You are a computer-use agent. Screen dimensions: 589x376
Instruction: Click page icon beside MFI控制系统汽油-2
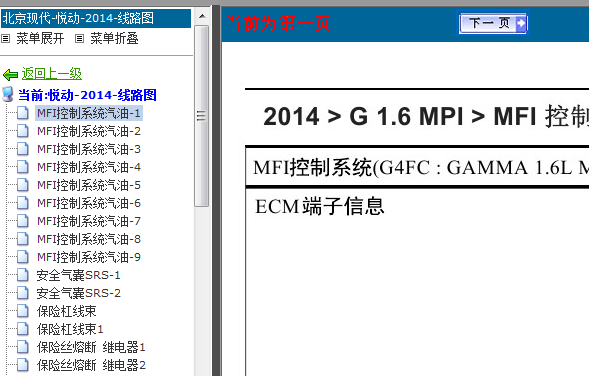click(x=23, y=131)
